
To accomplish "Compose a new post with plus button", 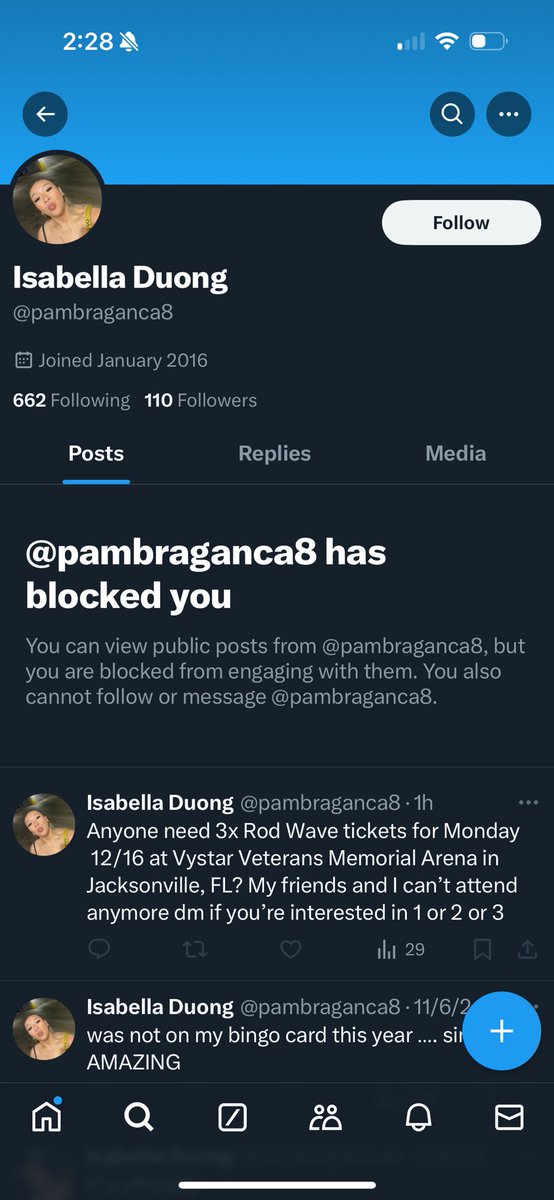I will [501, 1031].
